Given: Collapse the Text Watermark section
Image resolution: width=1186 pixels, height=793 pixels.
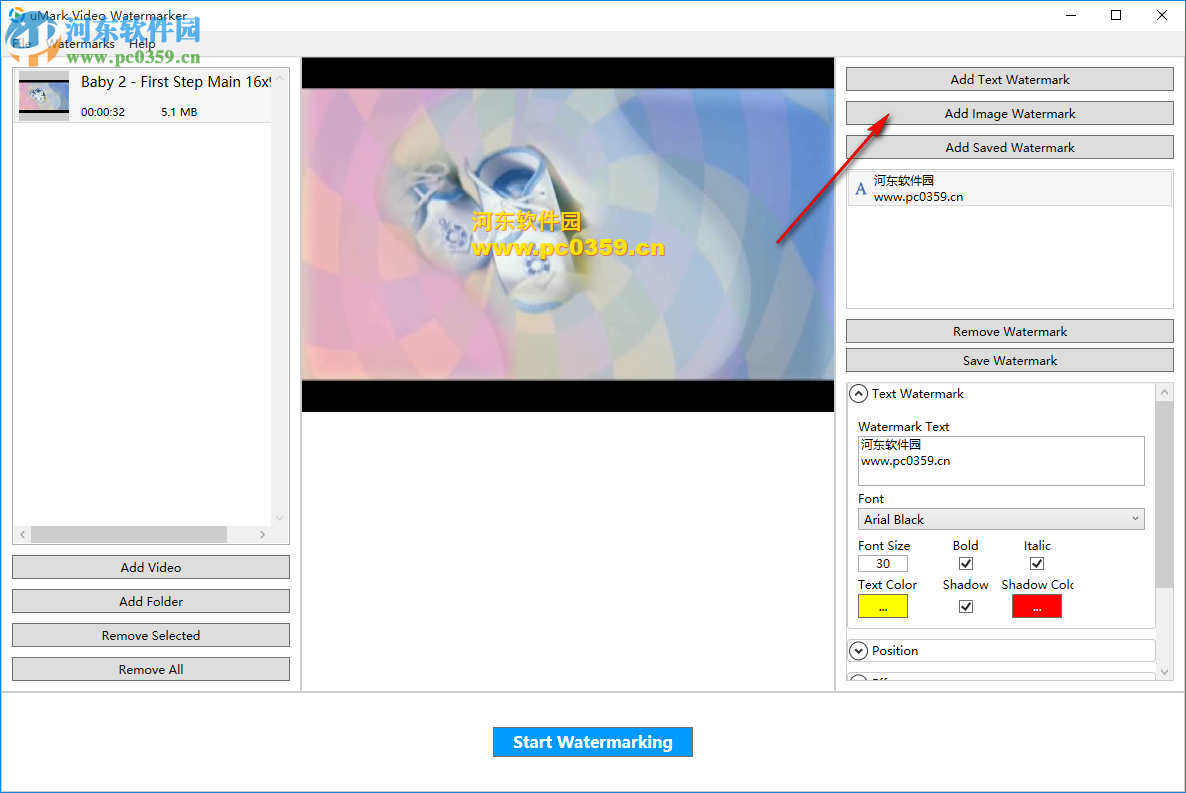Looking at the screenshot, I should coord(858,393).
